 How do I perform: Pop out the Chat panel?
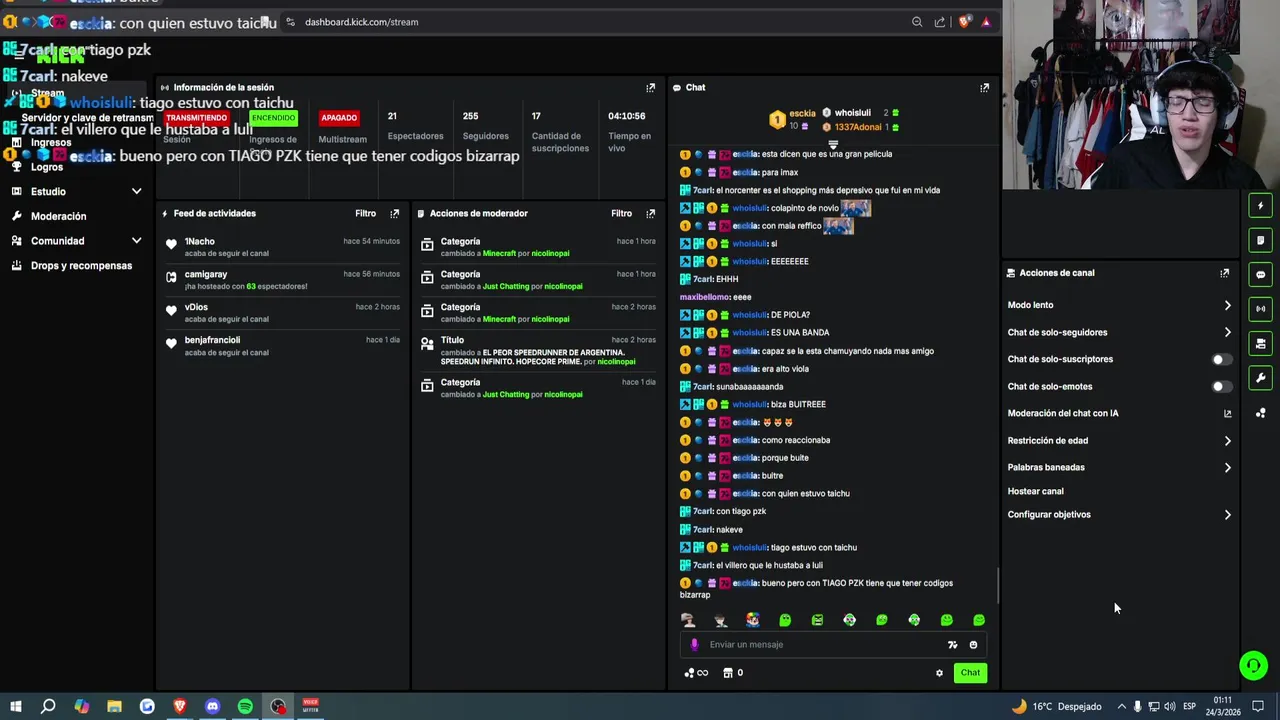(x=984, y=88)
